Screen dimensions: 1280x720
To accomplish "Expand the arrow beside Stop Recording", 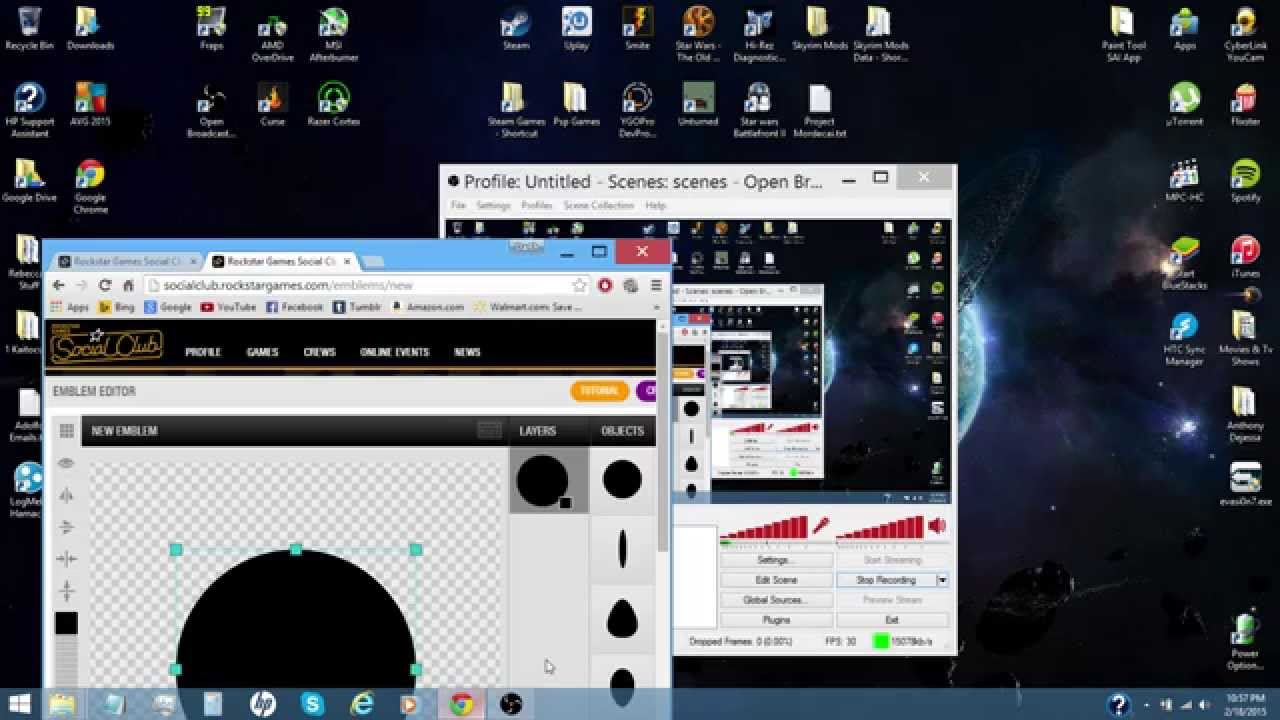I will click(x=942, y=580).
